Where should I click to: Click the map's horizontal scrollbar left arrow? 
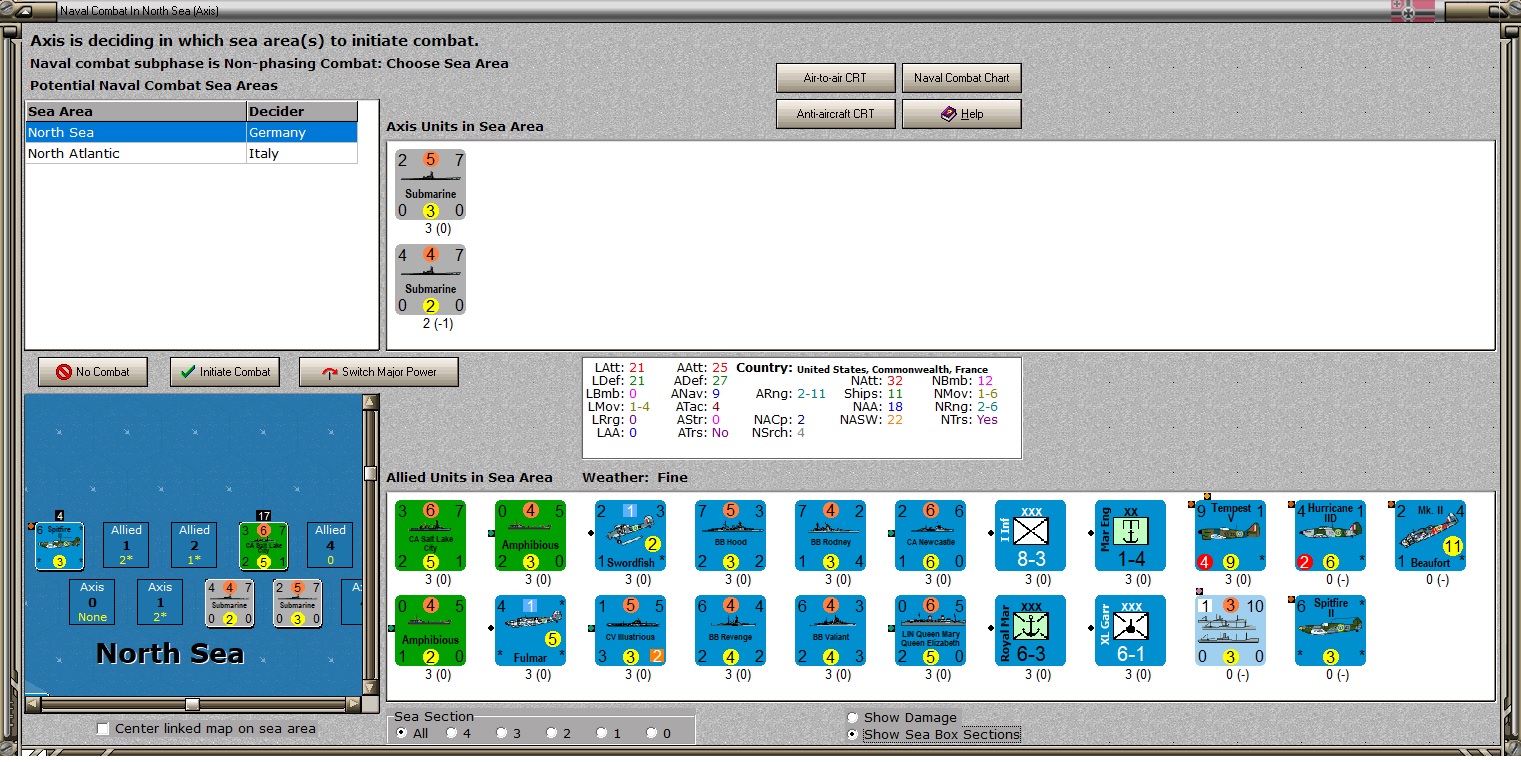point(32,704)
